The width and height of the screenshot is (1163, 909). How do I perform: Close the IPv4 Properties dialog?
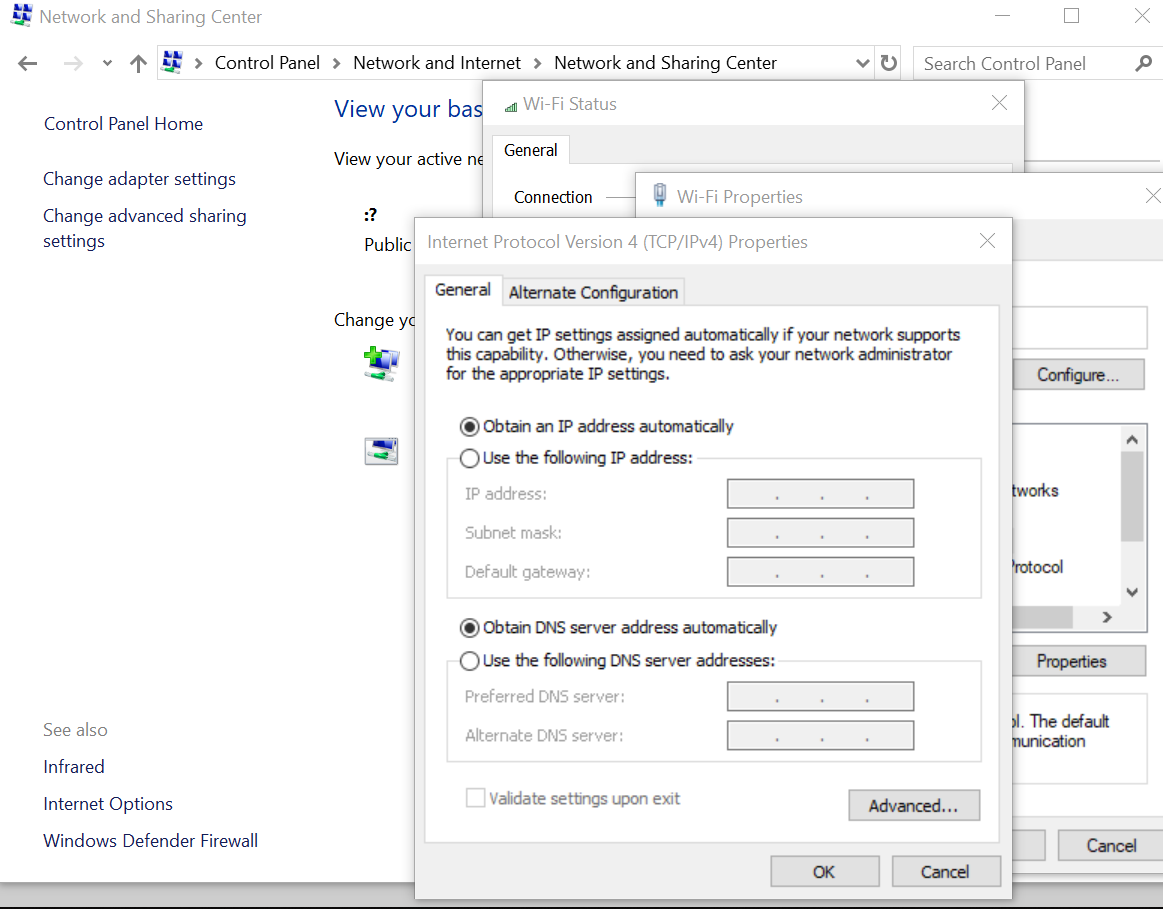[987, 241]
